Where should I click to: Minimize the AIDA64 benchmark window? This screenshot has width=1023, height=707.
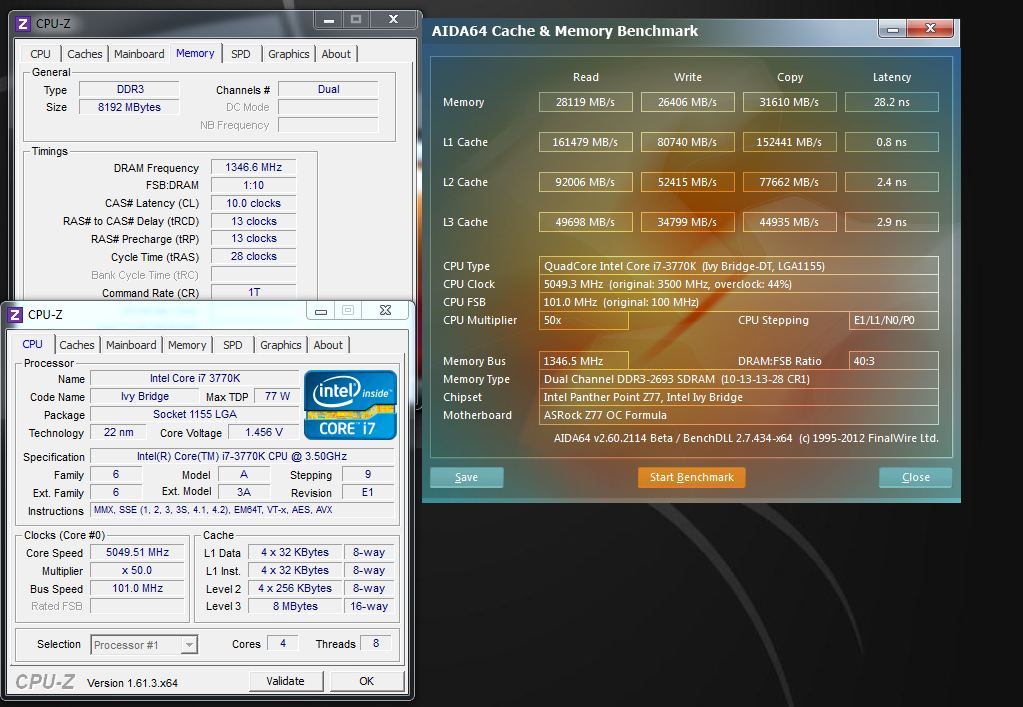pos(893,29)
